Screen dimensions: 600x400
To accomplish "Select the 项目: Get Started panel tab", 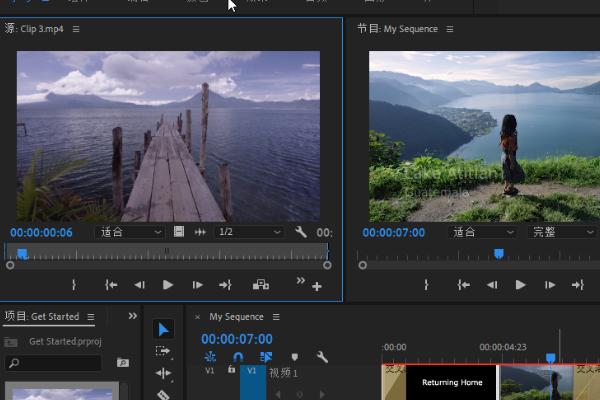I will [42, 317].
